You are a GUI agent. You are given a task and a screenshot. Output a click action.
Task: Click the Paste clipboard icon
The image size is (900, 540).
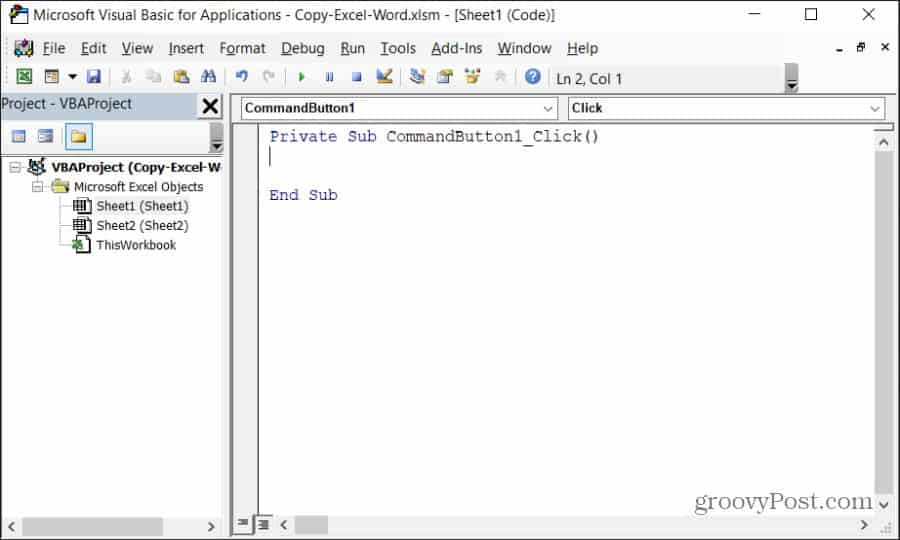tap(181, 76)
